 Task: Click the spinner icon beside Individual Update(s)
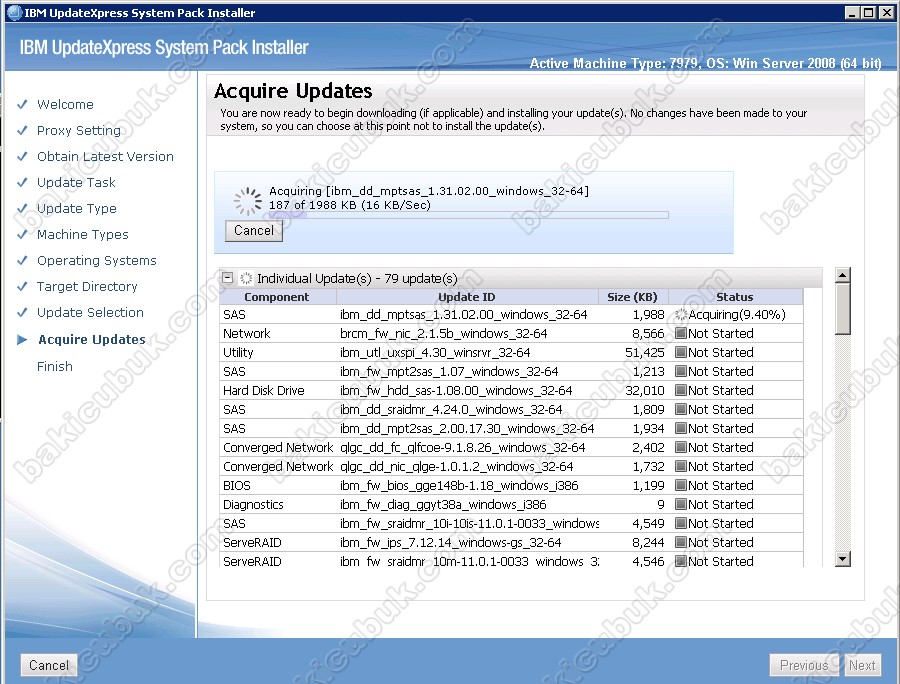click(x=246, y=278)
